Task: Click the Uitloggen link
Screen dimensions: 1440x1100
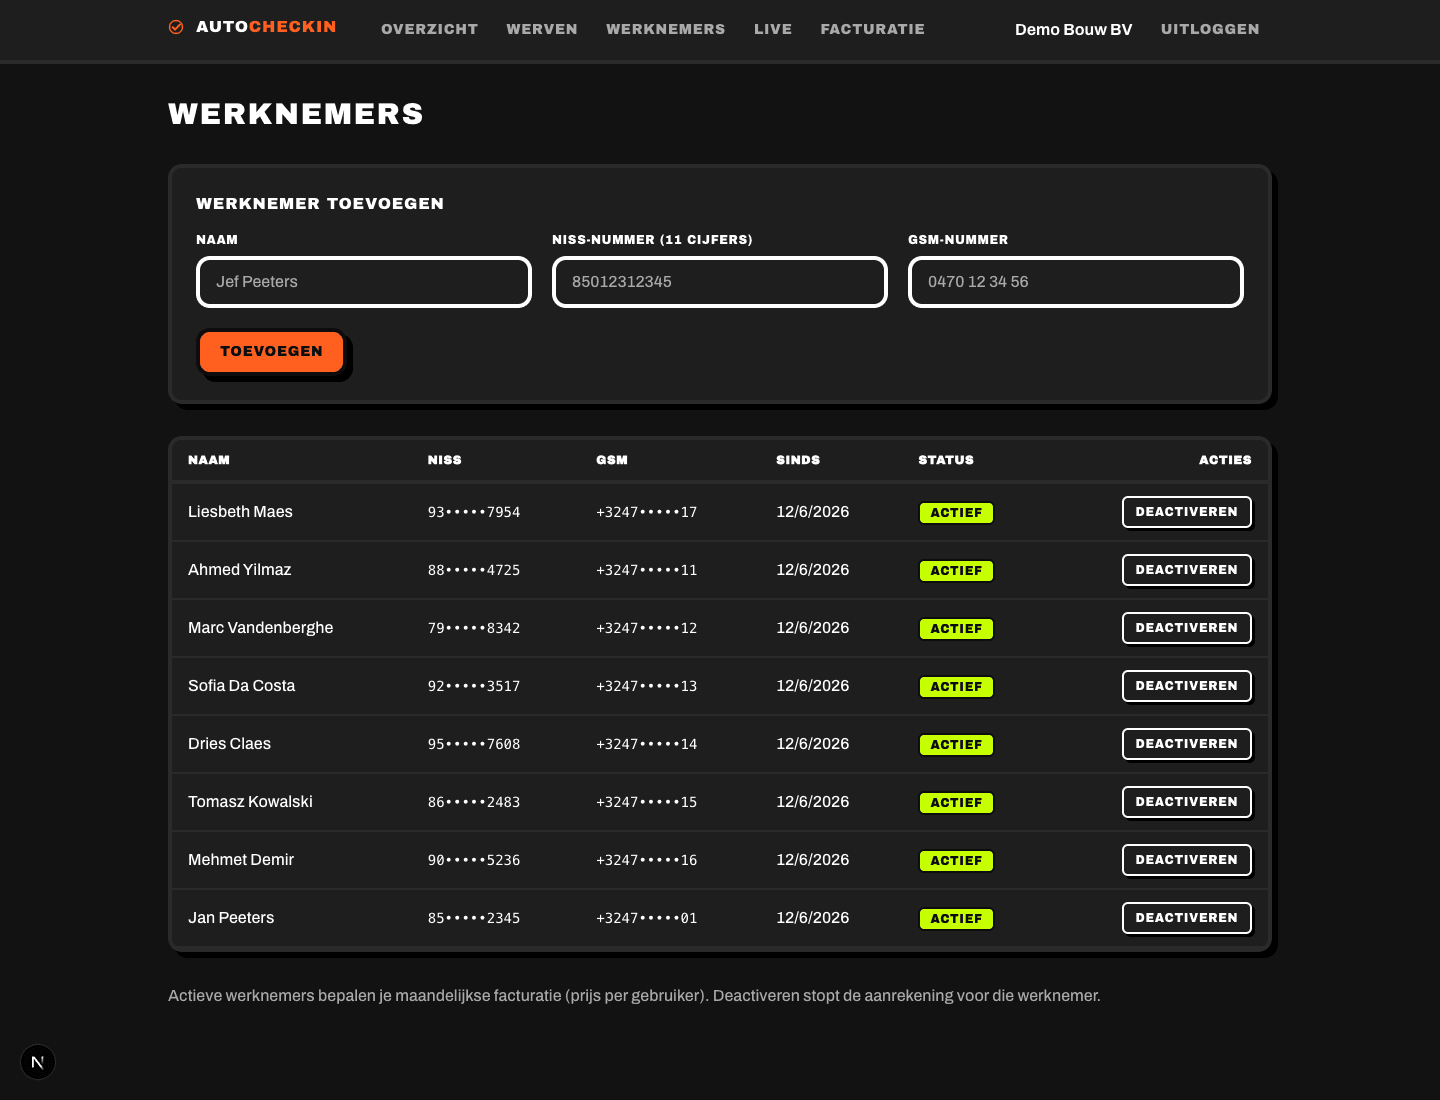Action: [x=1210, y=29]
